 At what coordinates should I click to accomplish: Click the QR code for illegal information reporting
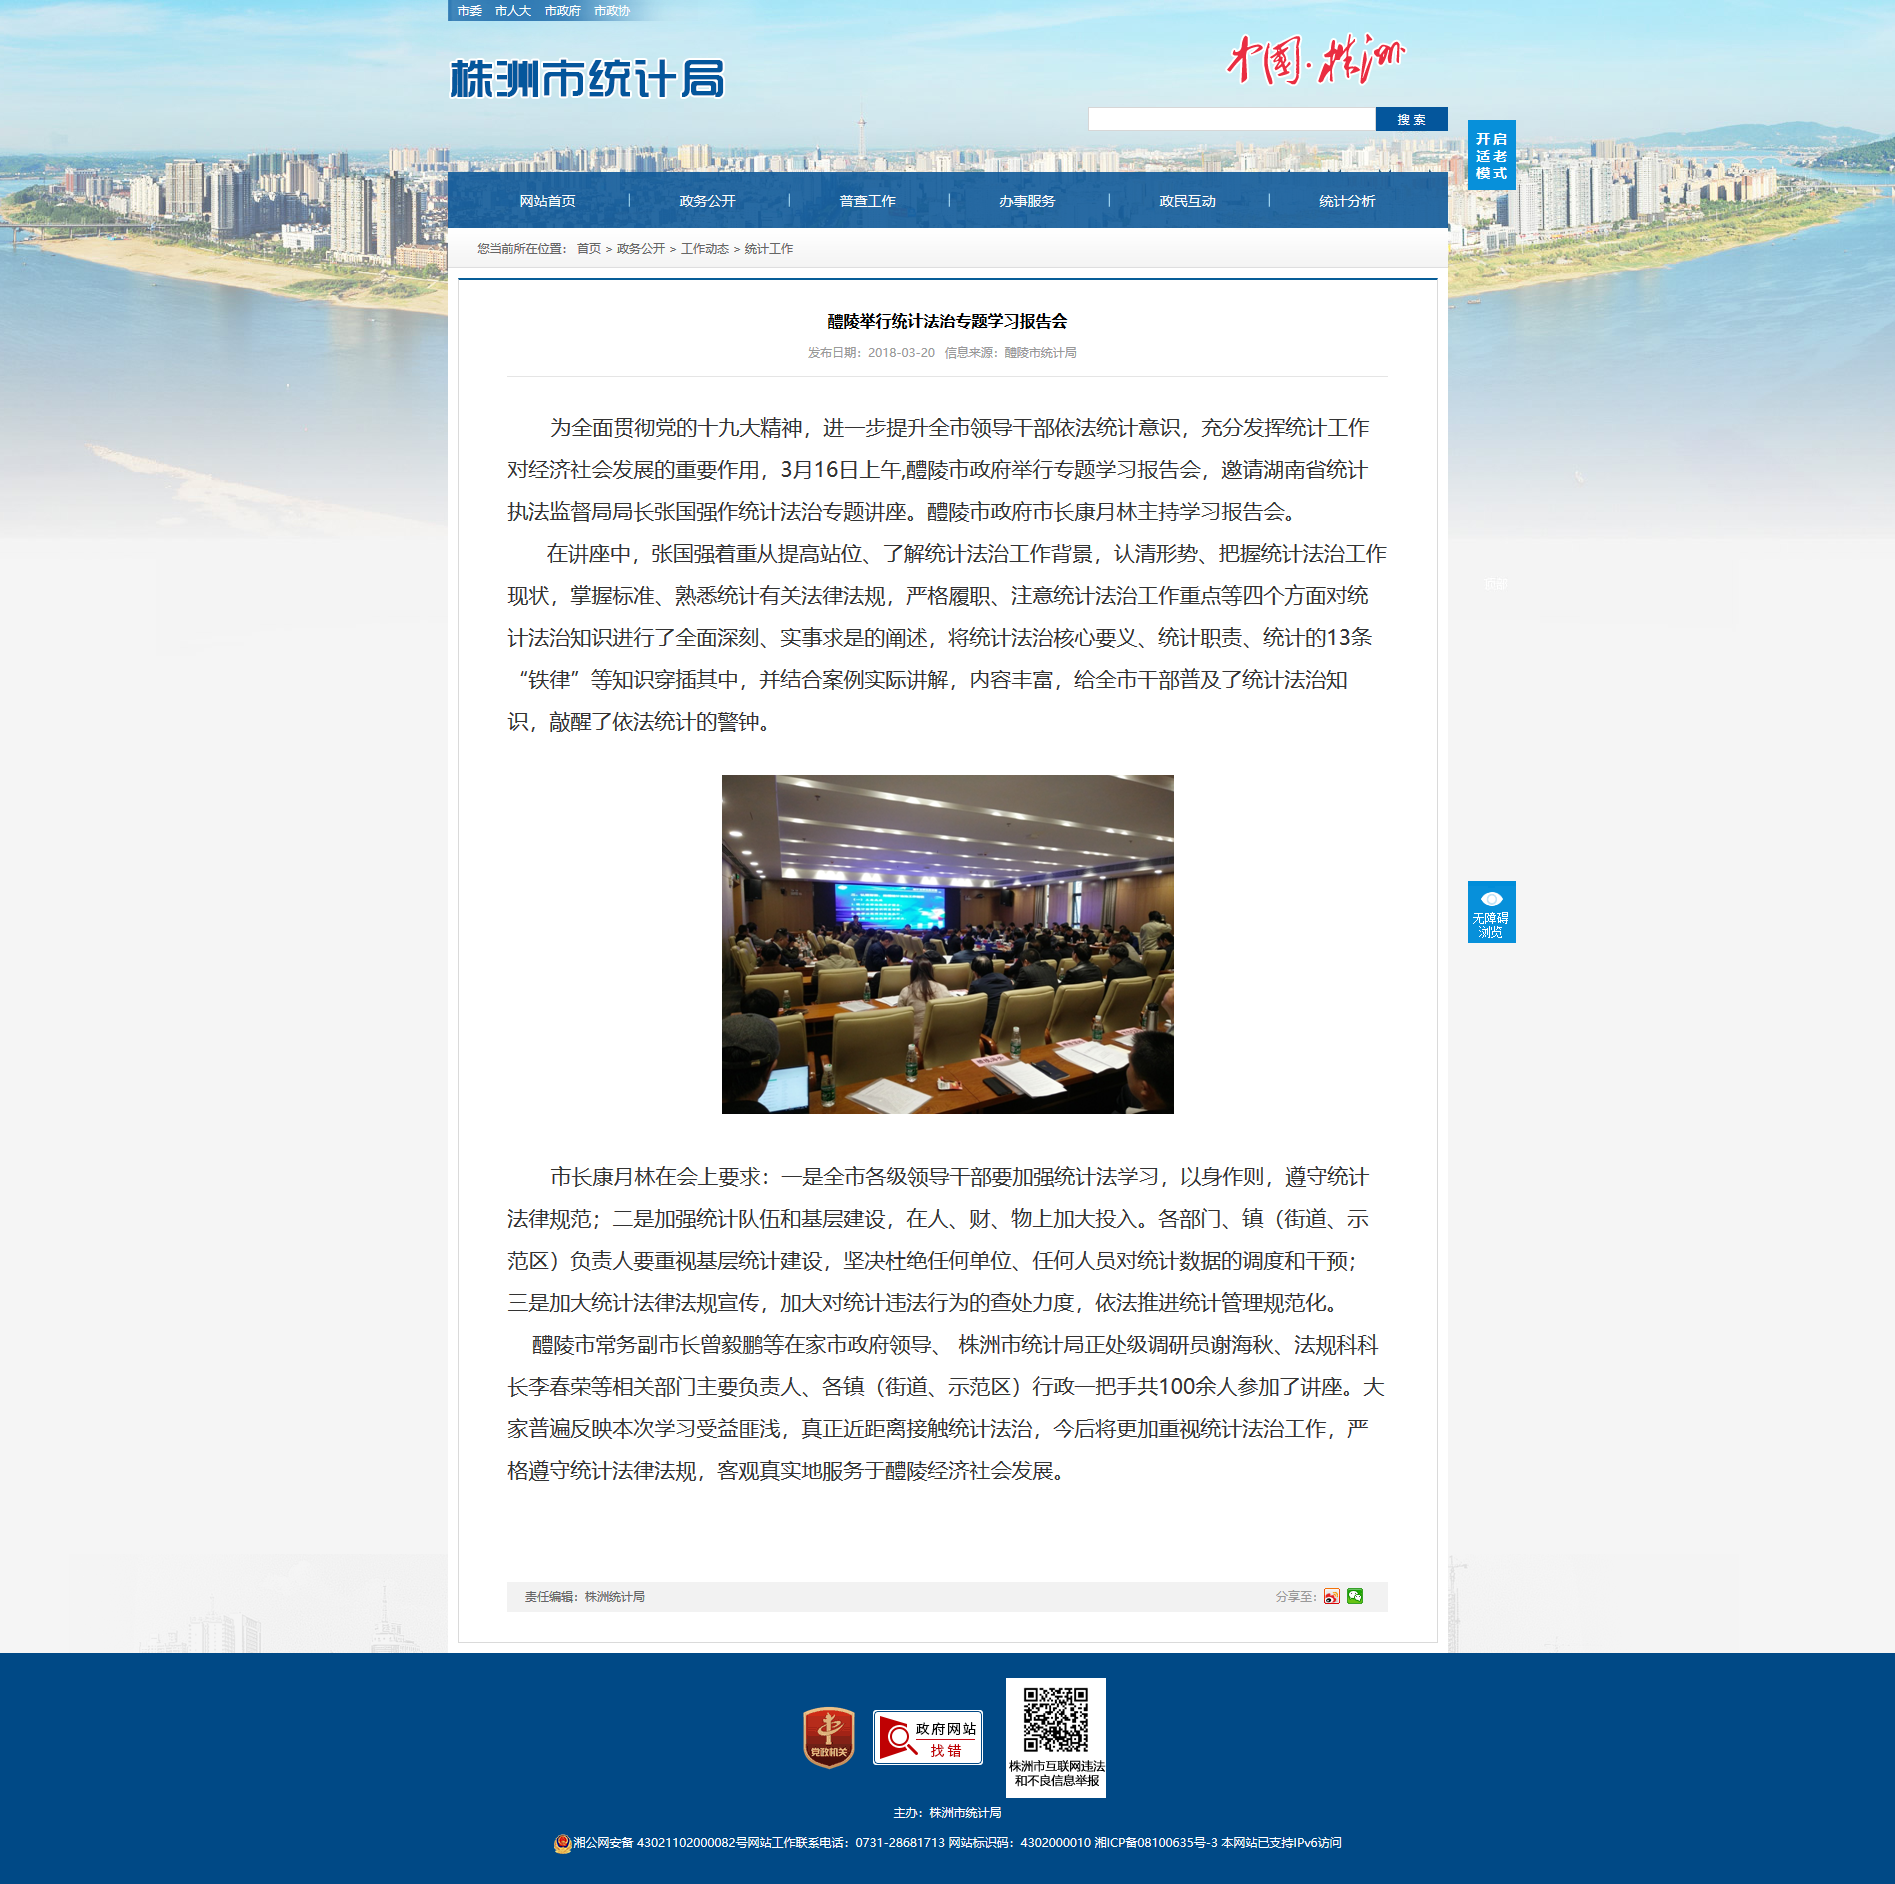click(1055, 1720)
